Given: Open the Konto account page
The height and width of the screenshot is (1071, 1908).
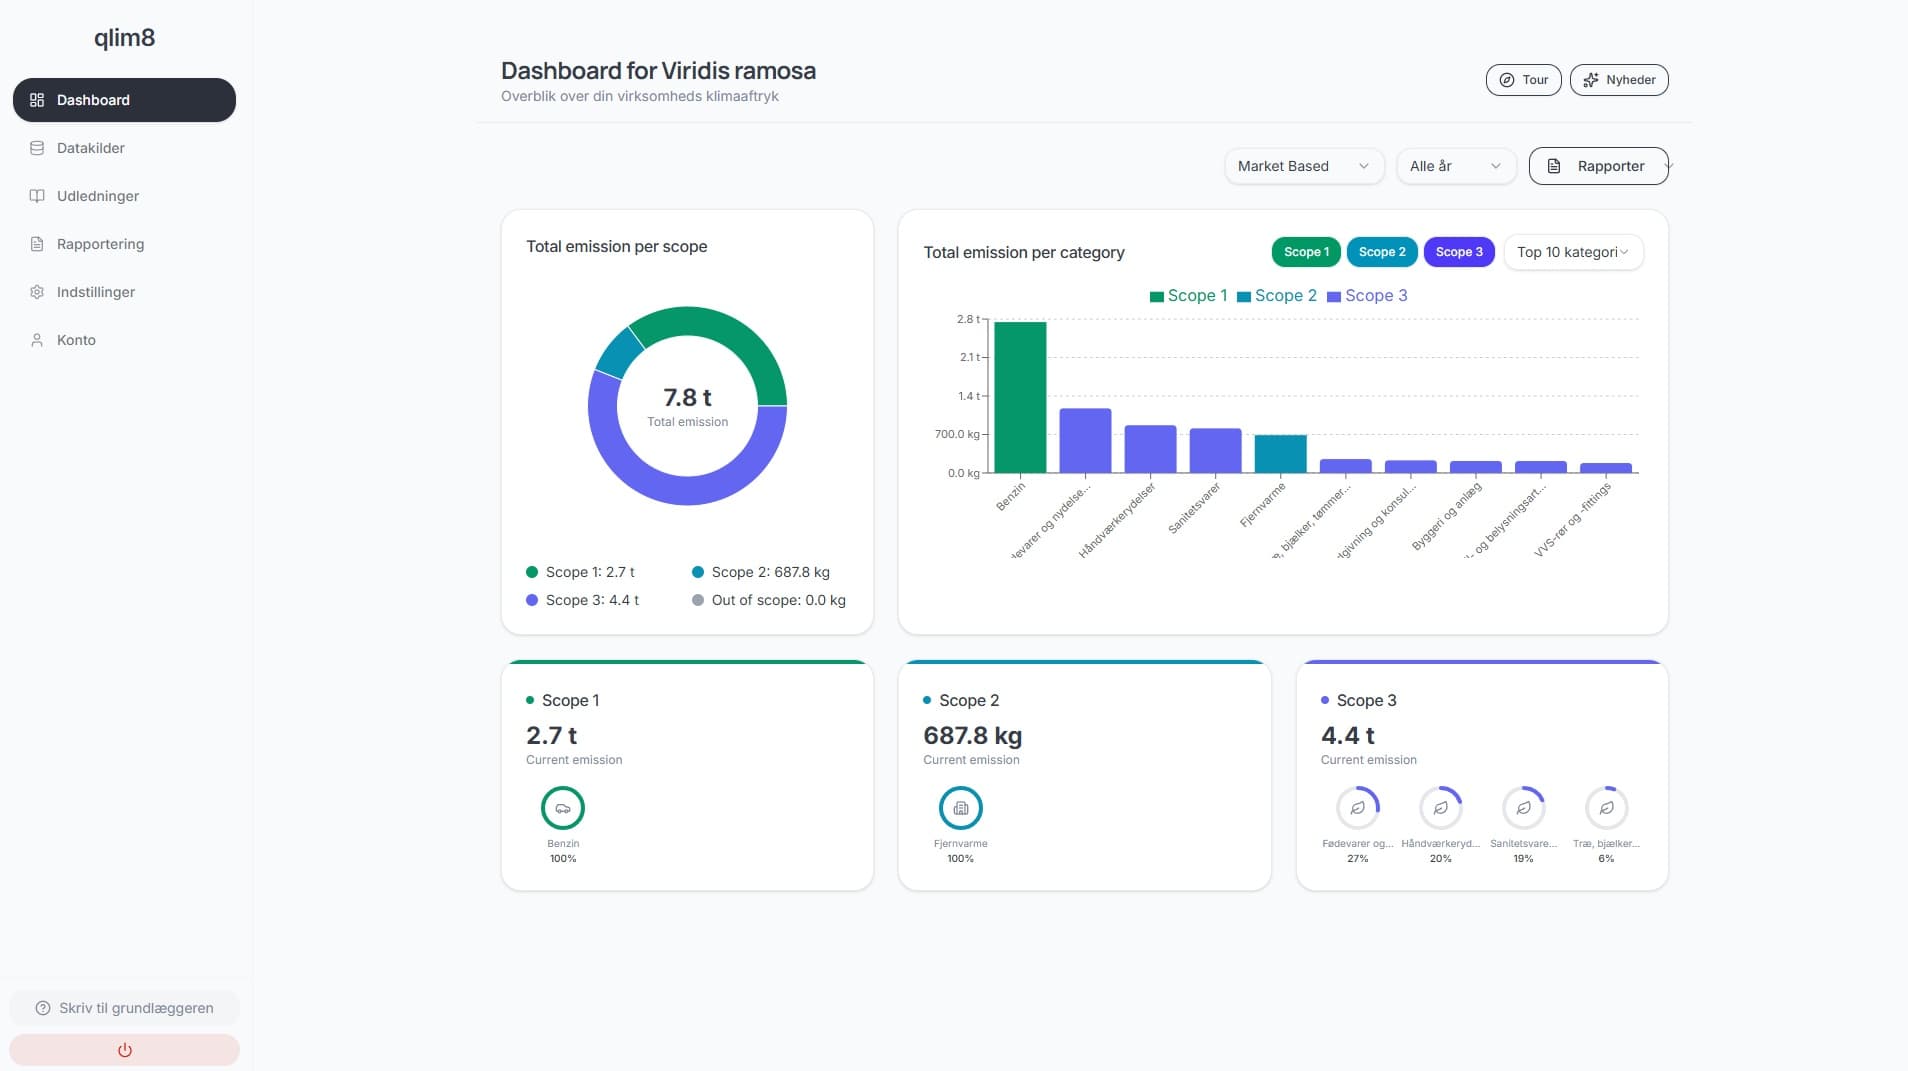Looking at the screenshot, I should tap(124, 340).
